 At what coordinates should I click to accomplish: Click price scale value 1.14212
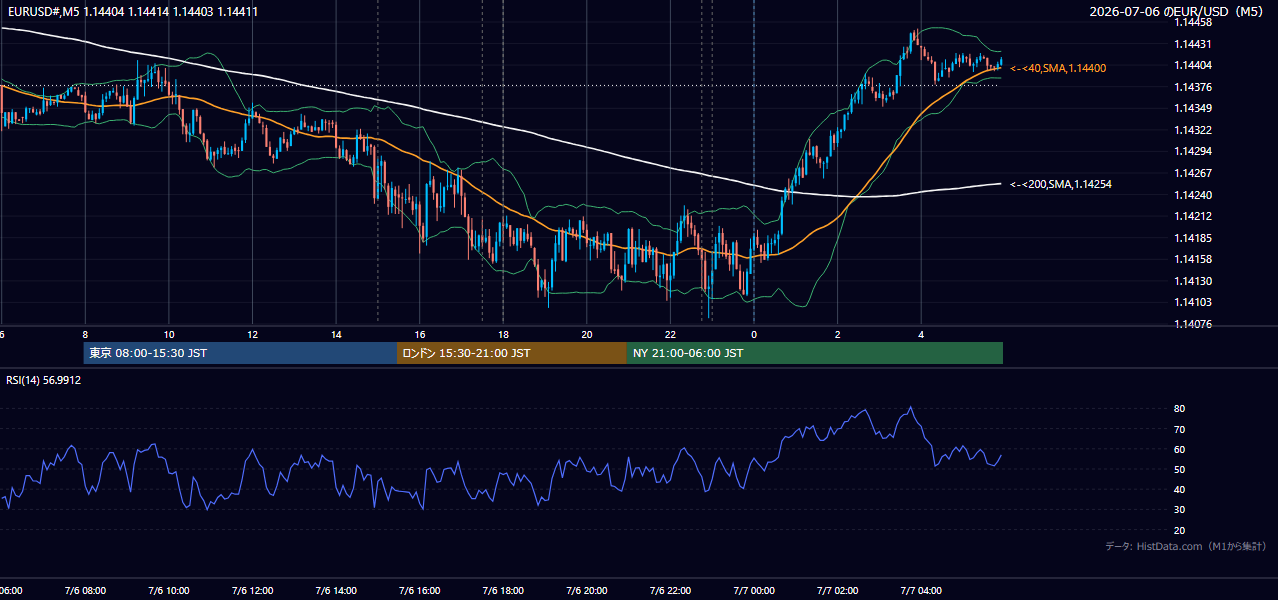(1192, 216)
